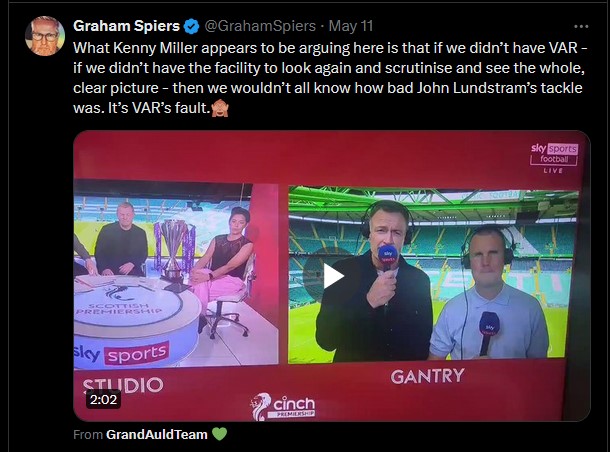
Task: Open Graham Spiers' profile avatar
Action: click(45, 36)
